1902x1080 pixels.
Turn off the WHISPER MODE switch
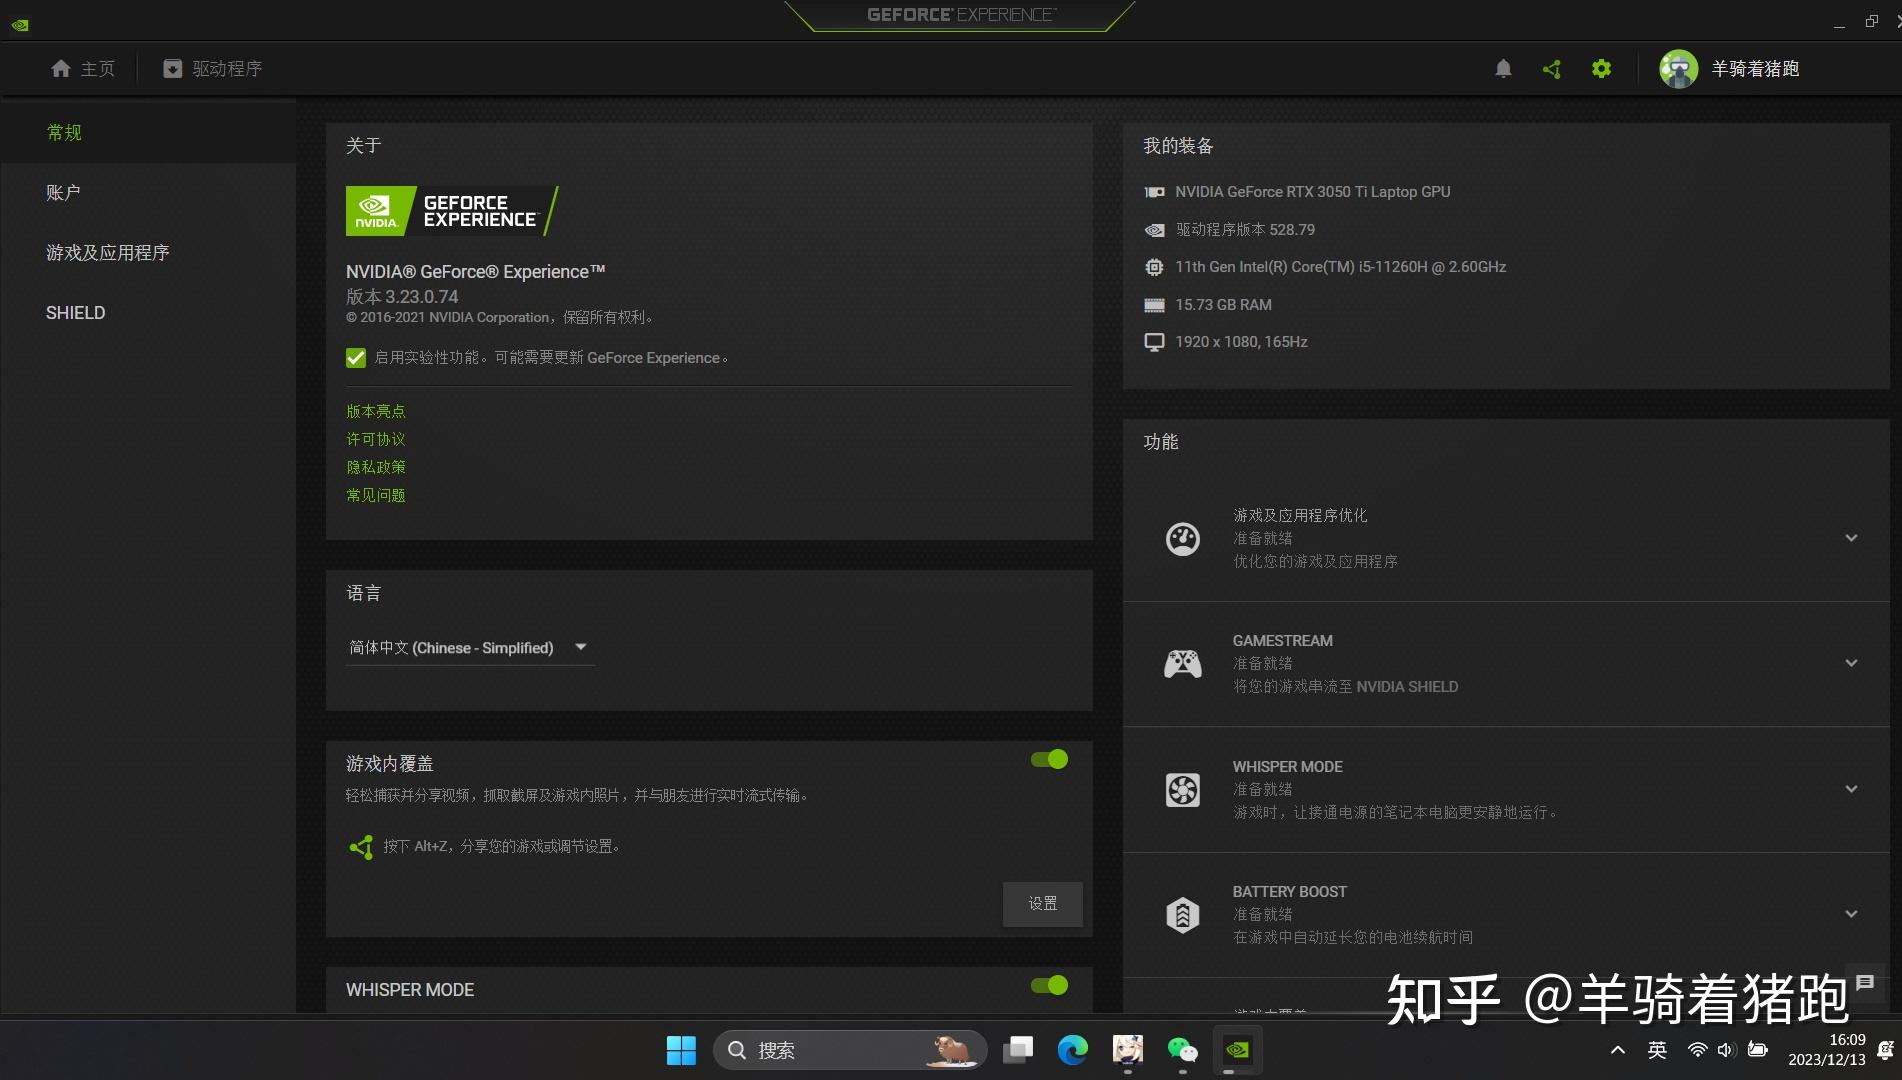(1050, 986)
